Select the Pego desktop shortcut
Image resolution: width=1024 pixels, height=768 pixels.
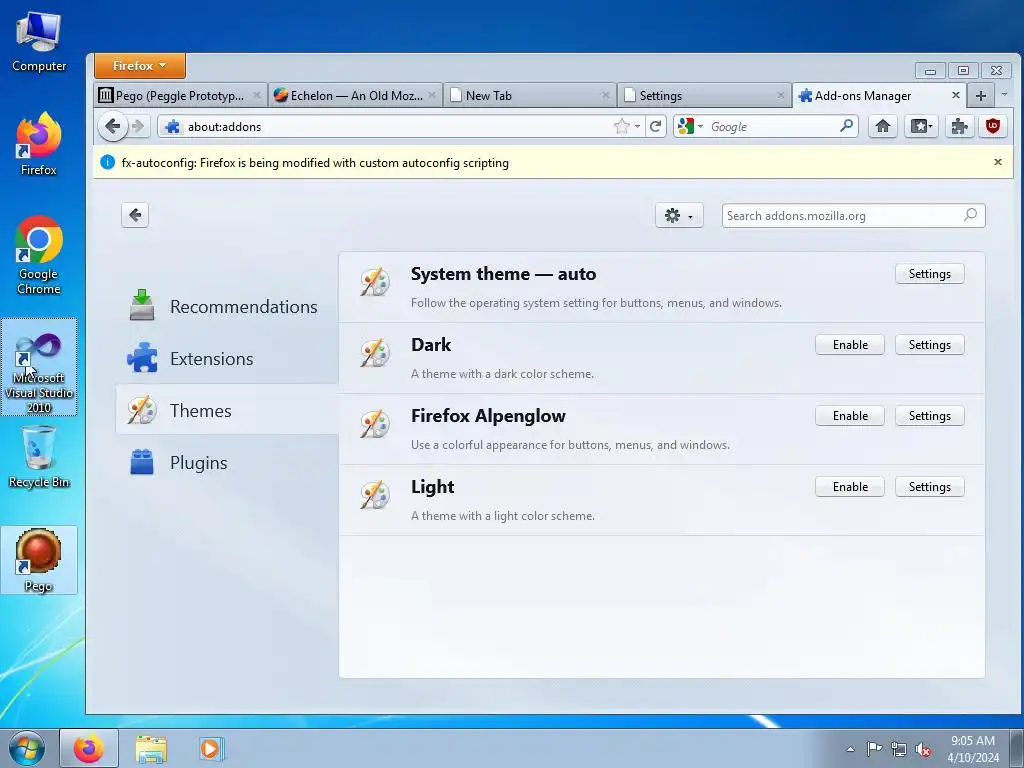(39, 560)
